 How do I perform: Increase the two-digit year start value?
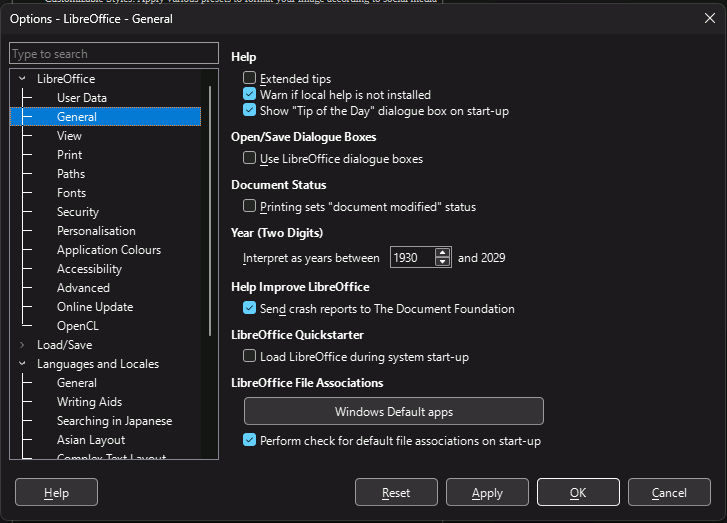[443, 253]
